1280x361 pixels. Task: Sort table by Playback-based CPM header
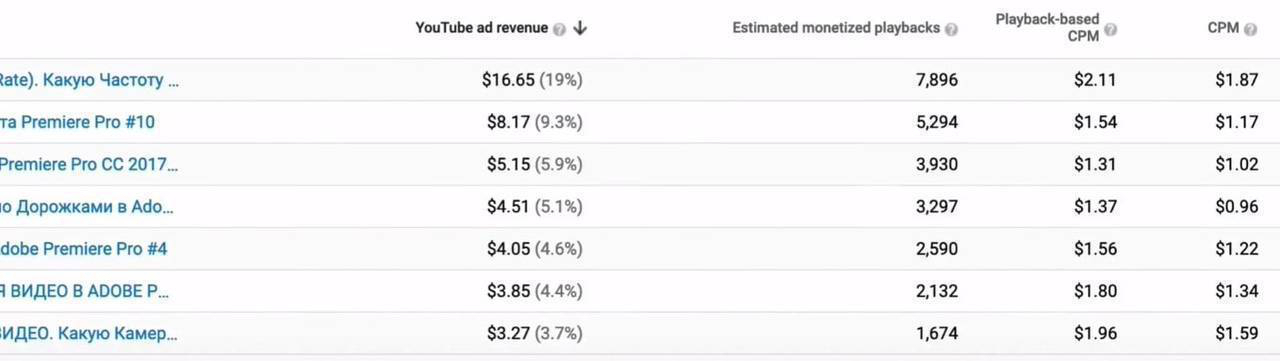coord(1047,28)
